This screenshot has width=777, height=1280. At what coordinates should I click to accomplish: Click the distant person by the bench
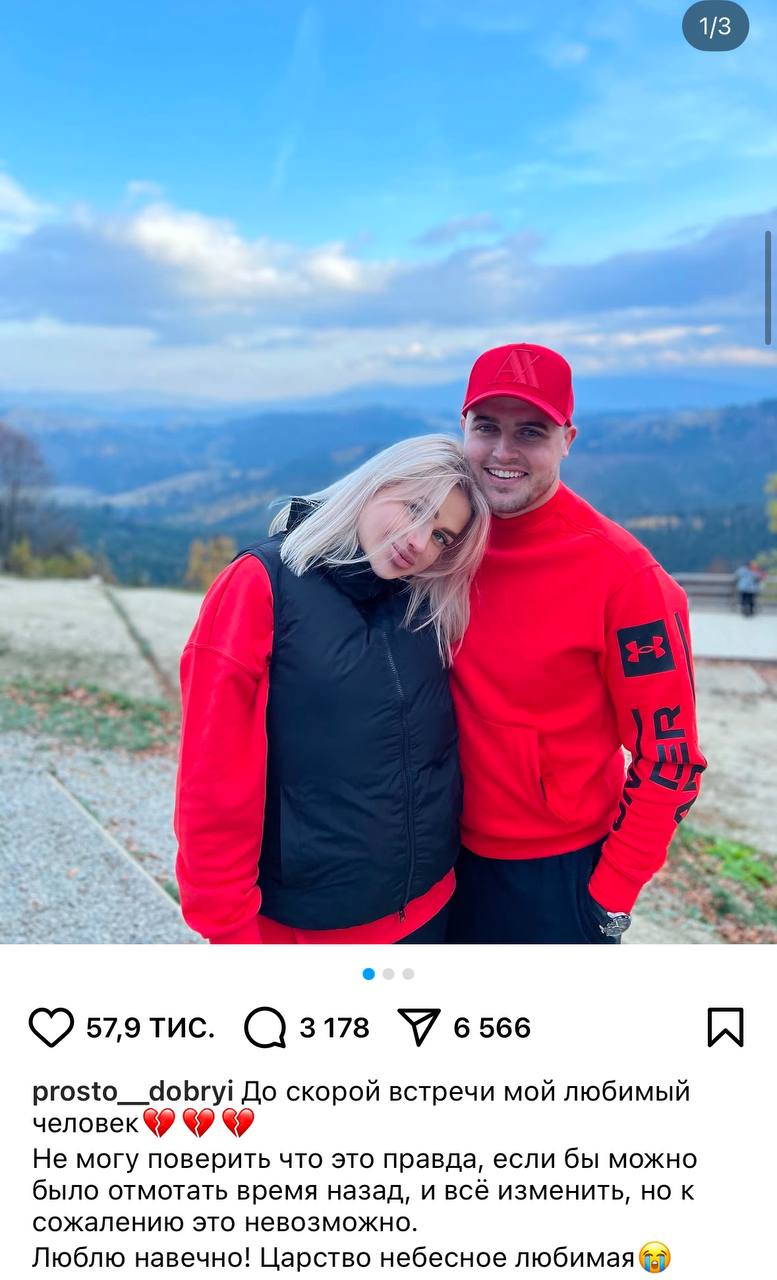click(747, 588)
